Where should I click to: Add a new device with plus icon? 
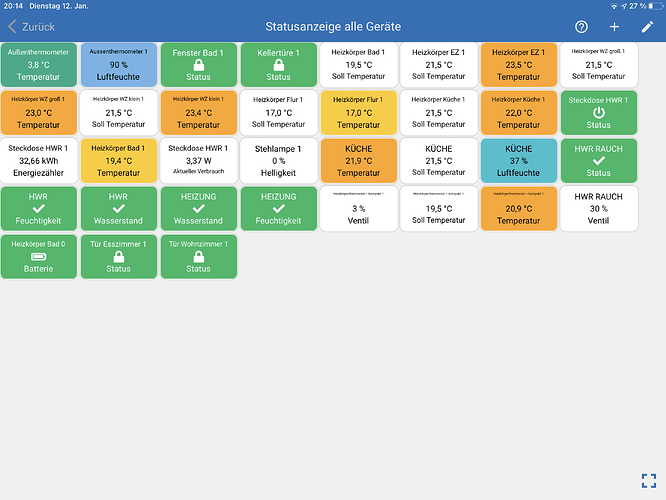click(x=614, y=27)
